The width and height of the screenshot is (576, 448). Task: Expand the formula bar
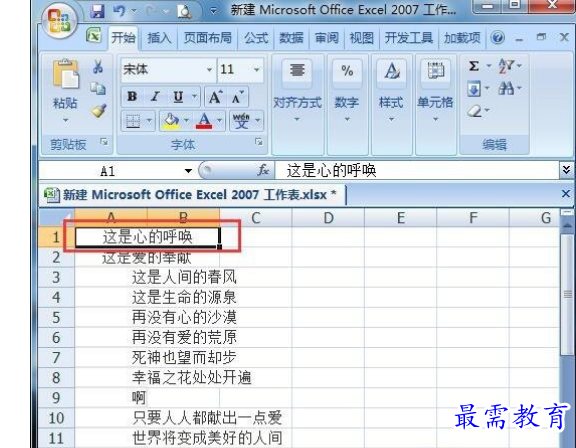(566, 170)
